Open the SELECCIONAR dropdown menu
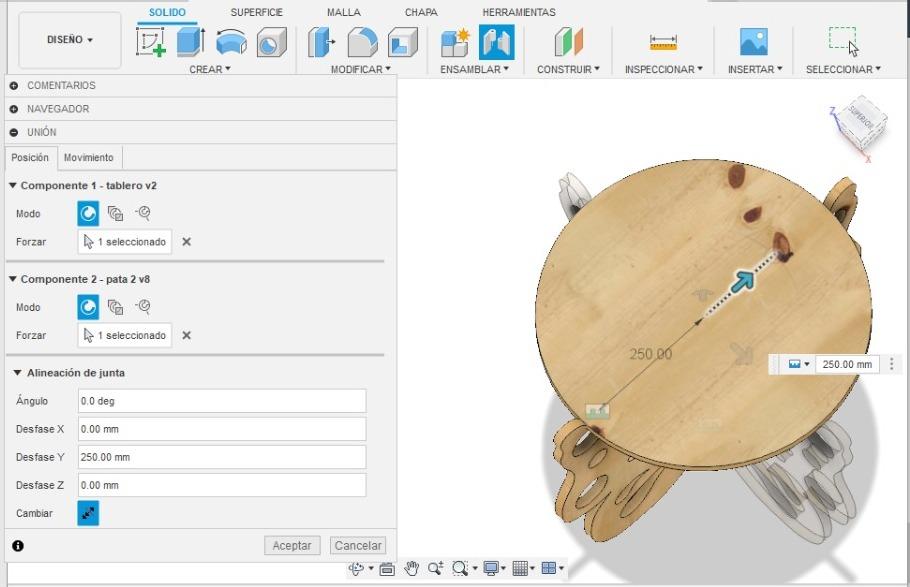 (x=843, y=69)
